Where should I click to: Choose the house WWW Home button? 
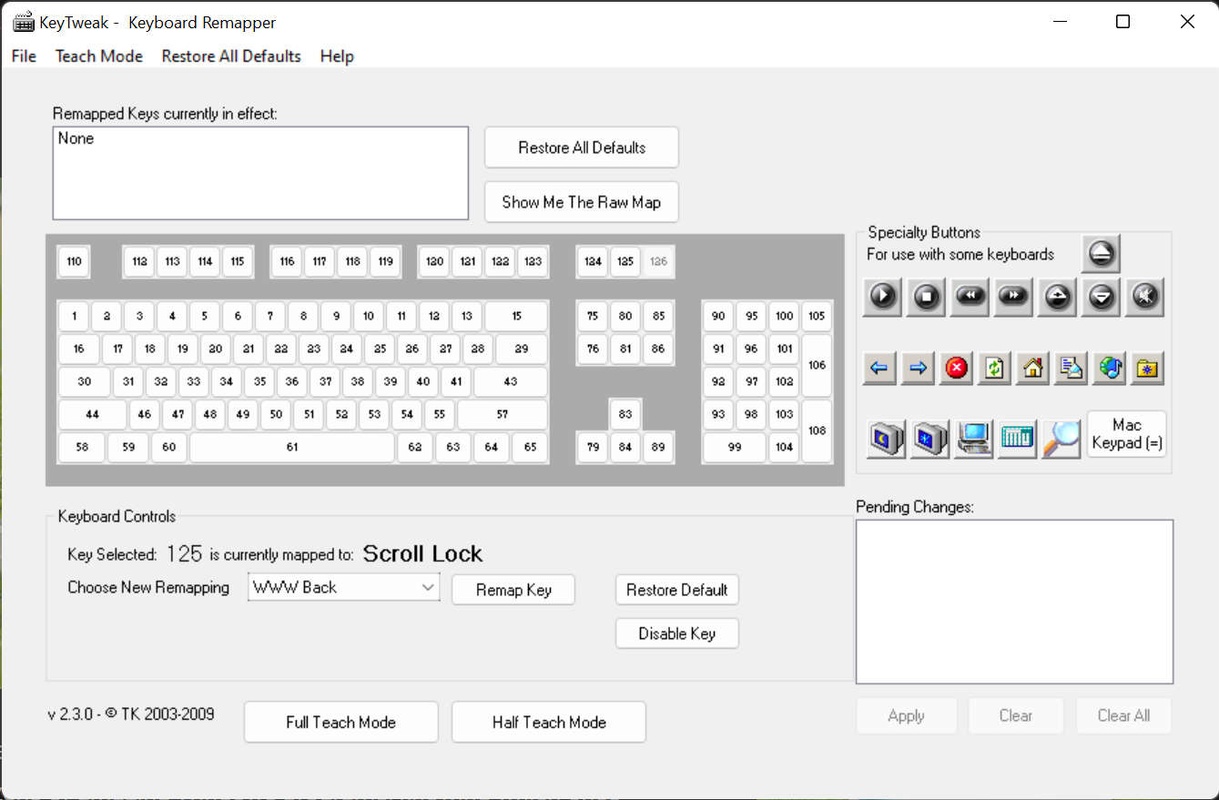[1033, 369]
